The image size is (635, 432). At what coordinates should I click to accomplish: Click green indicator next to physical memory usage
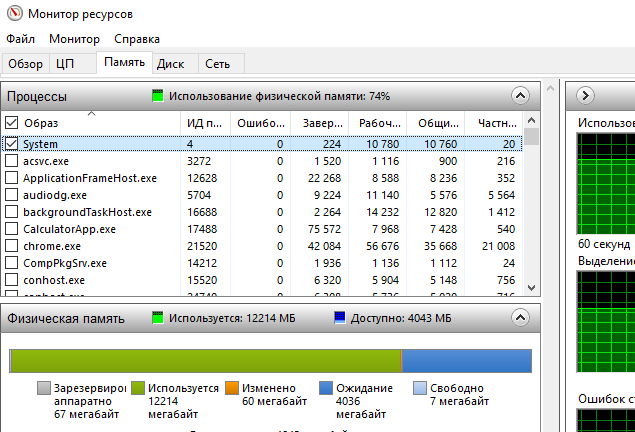[158, 96]
